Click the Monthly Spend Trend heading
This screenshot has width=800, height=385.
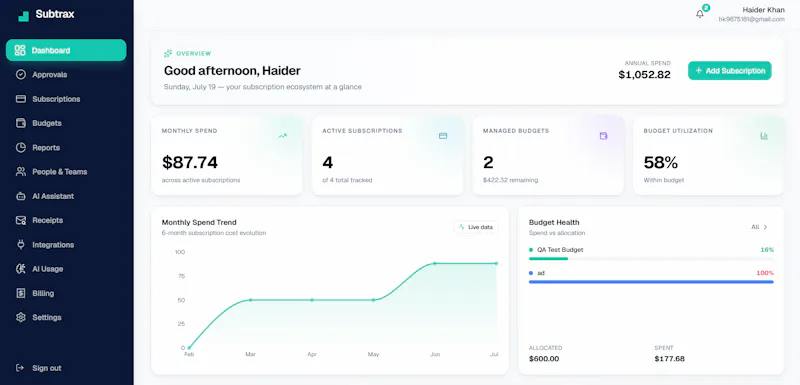(199, 222)
